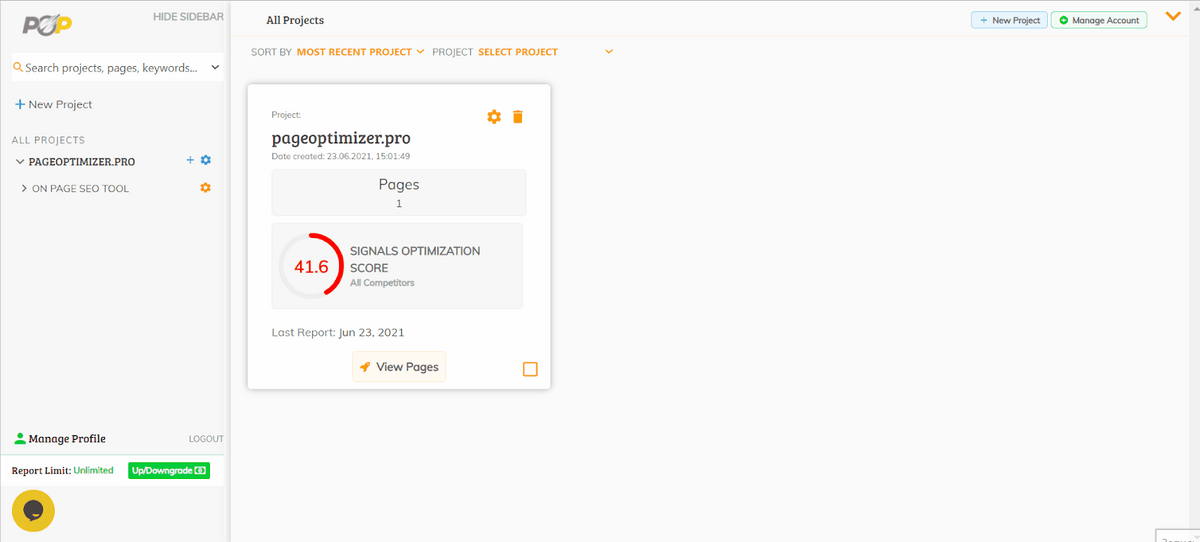Viewport: 1200px width, 542px height.
Task: Expand the ON PAGE SEO TOOL item
Action: click(x=24, y=188)
